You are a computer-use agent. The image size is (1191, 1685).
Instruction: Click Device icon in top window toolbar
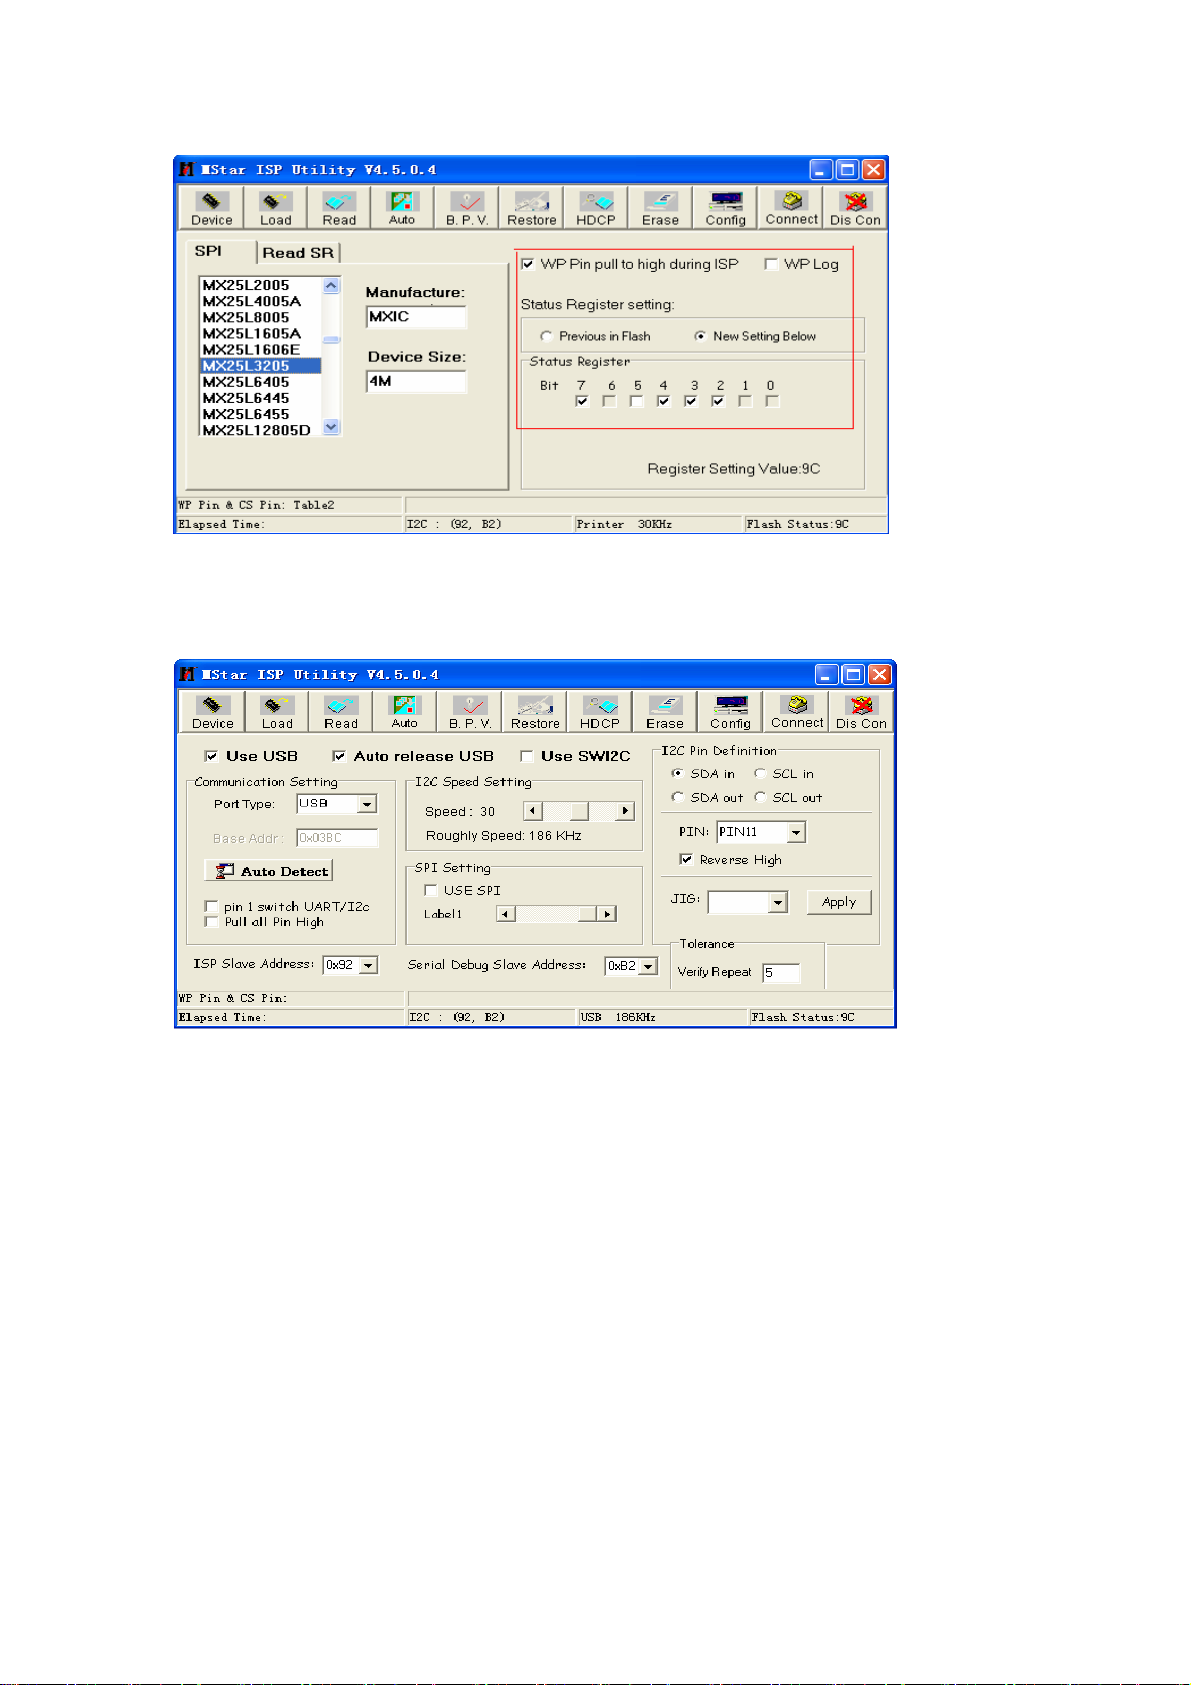click(211, 208)
